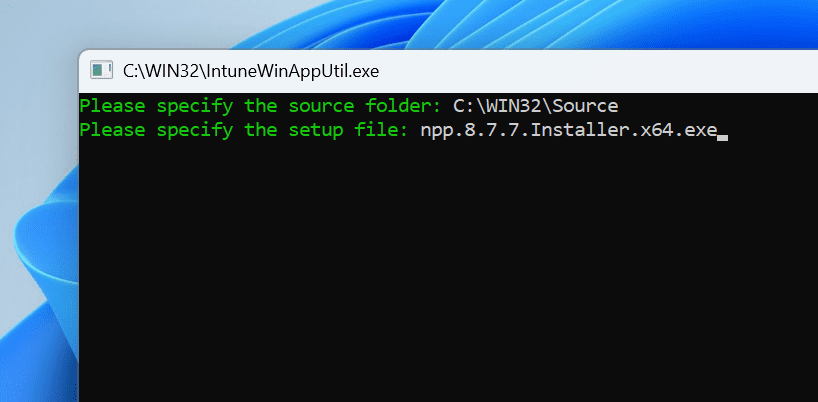The height and width of the screenshot is (402, 818).
Task: Click "Installer" in the setup filename
Action: (x=575, y=130)
